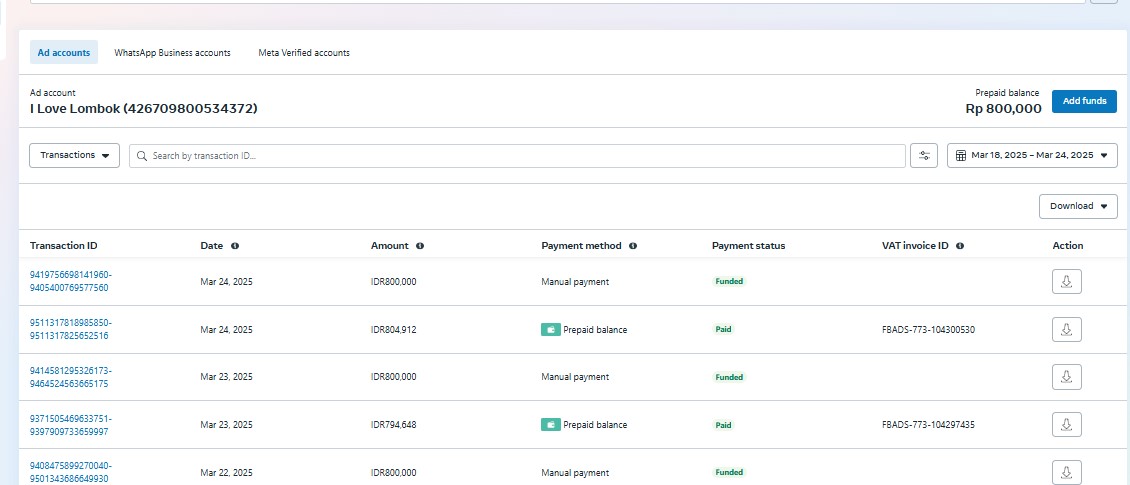The width and height of the screenshot is (1130, 485).
Task: Open the Mar 18 – Mar 24 date range picker
Action: click(1032, 156)
